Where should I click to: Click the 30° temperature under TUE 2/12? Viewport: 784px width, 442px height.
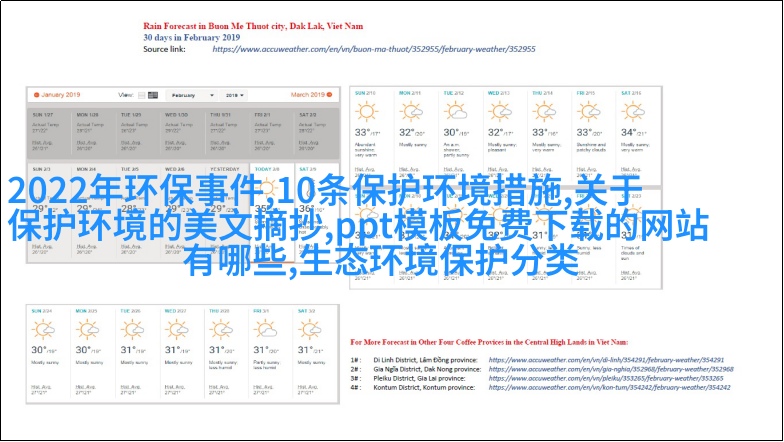(451, 132)
